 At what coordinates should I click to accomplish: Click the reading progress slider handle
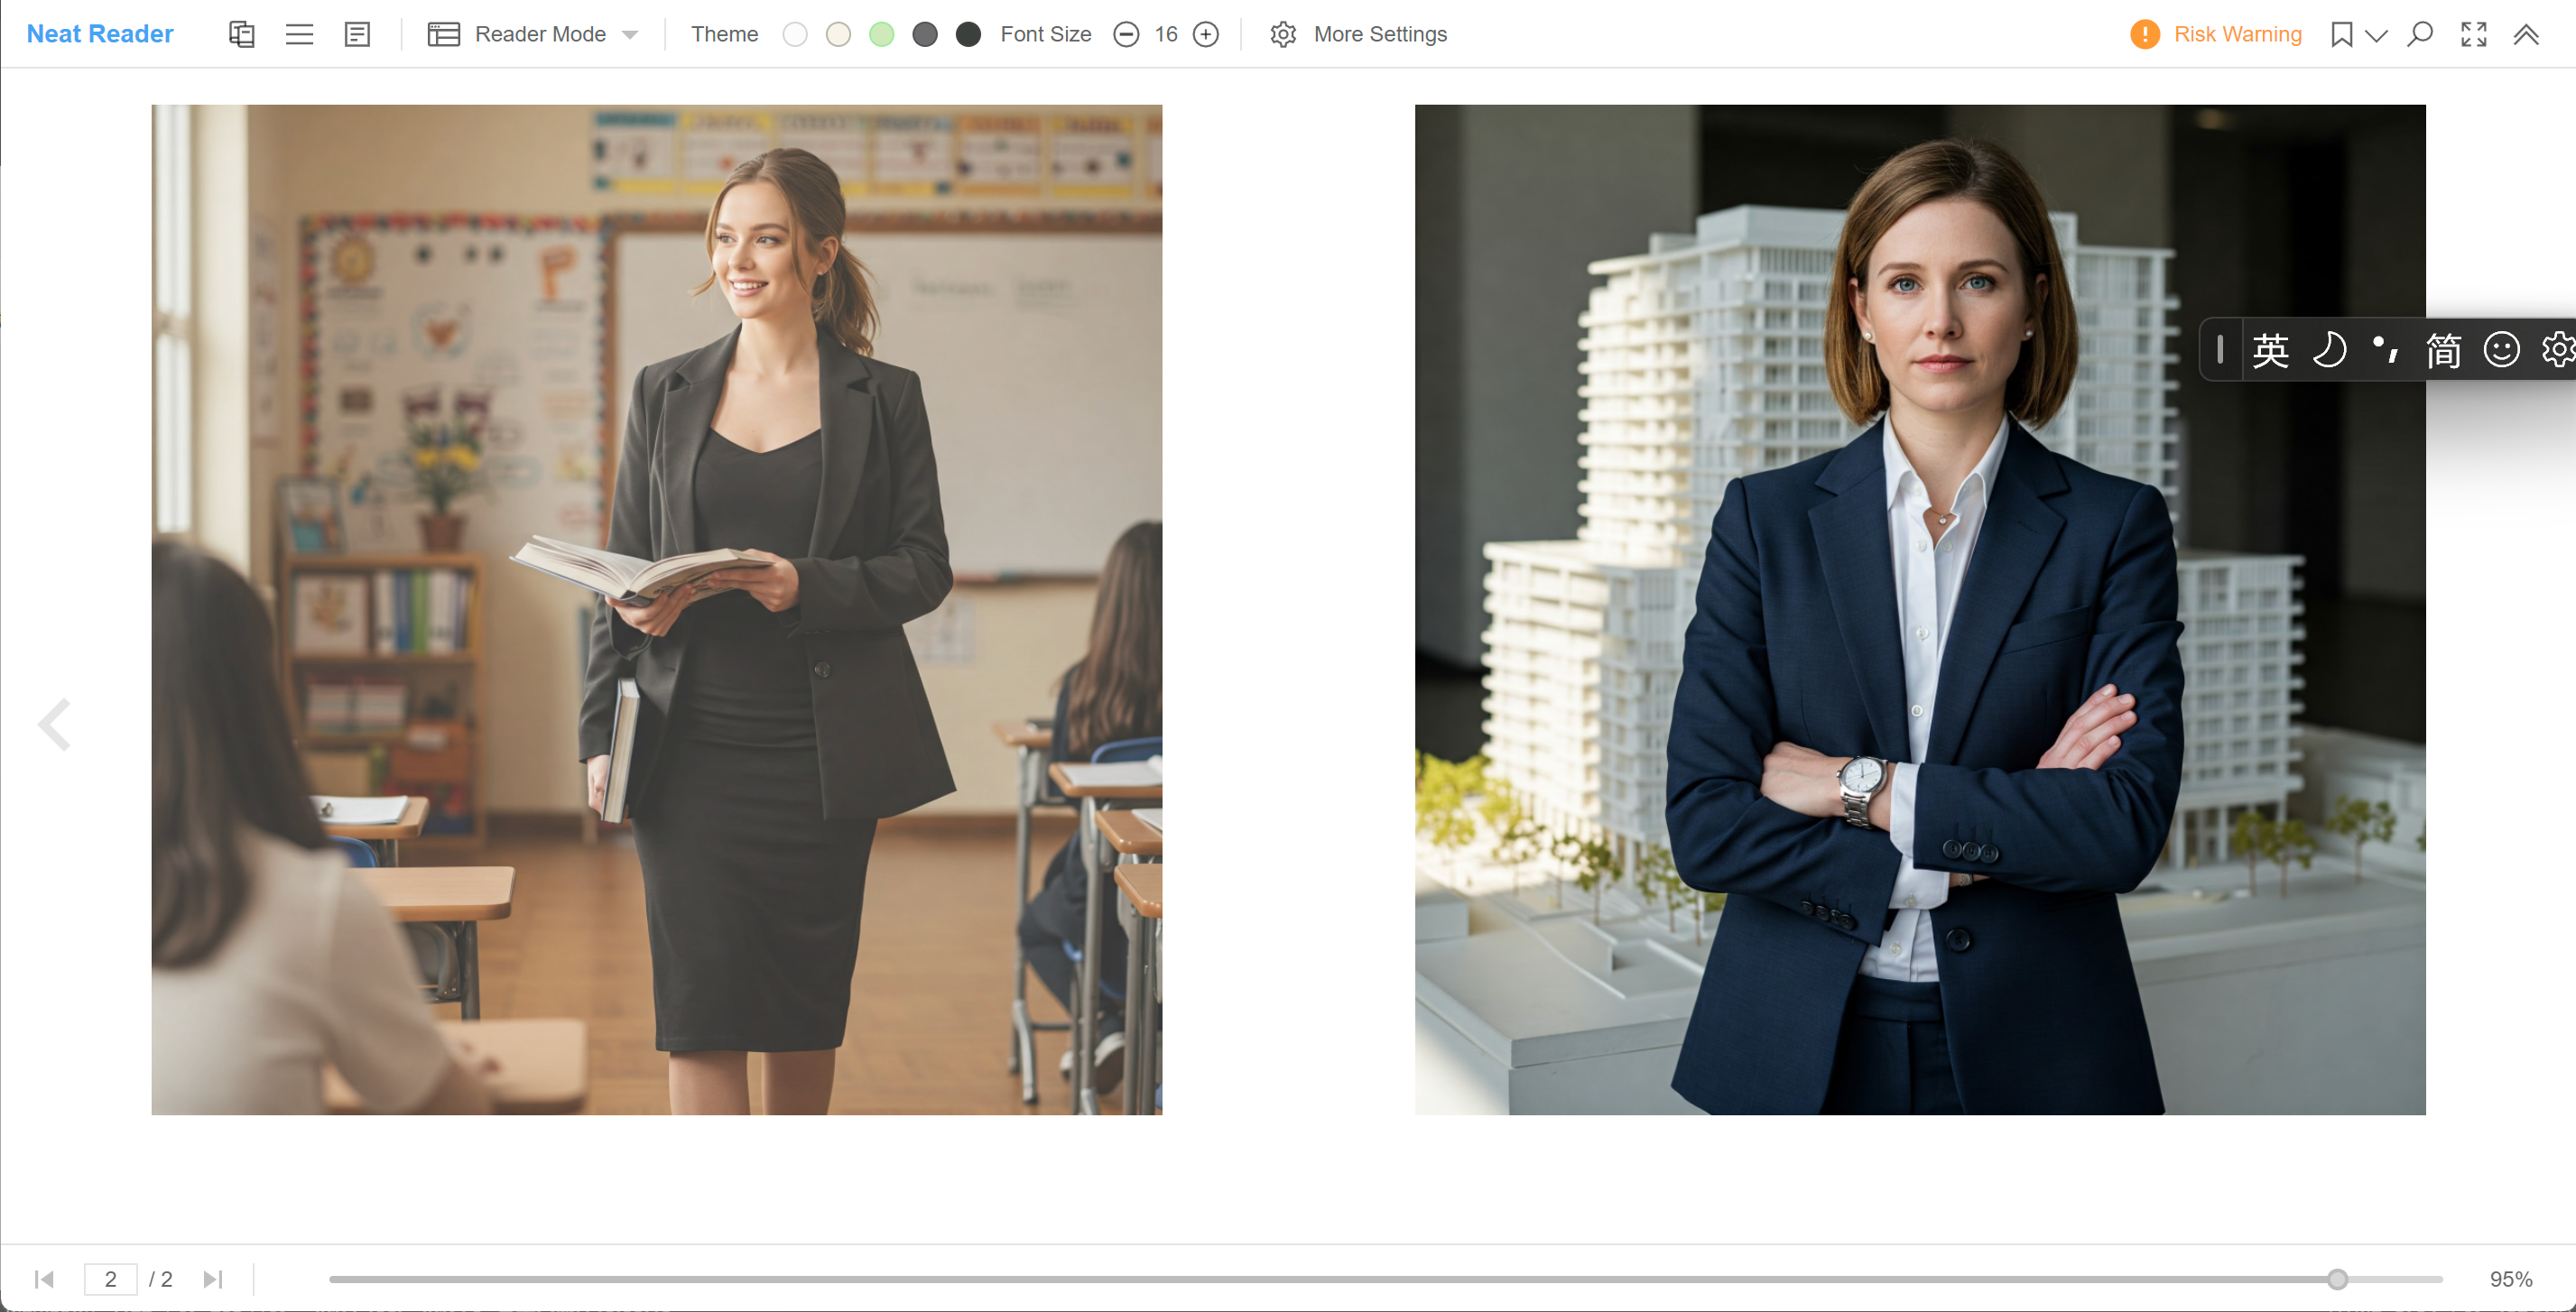coord(2336,1279)
